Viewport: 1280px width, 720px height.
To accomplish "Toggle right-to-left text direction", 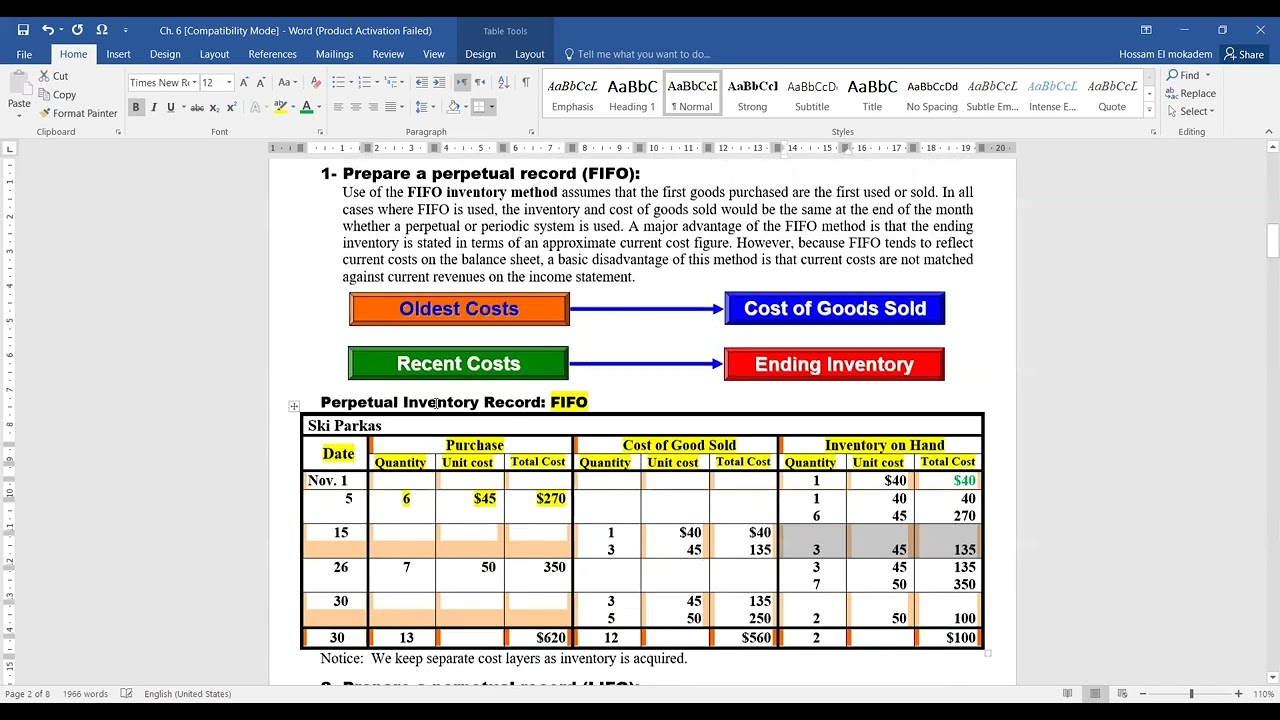I will pyautogui.click(x=479, y=82).
